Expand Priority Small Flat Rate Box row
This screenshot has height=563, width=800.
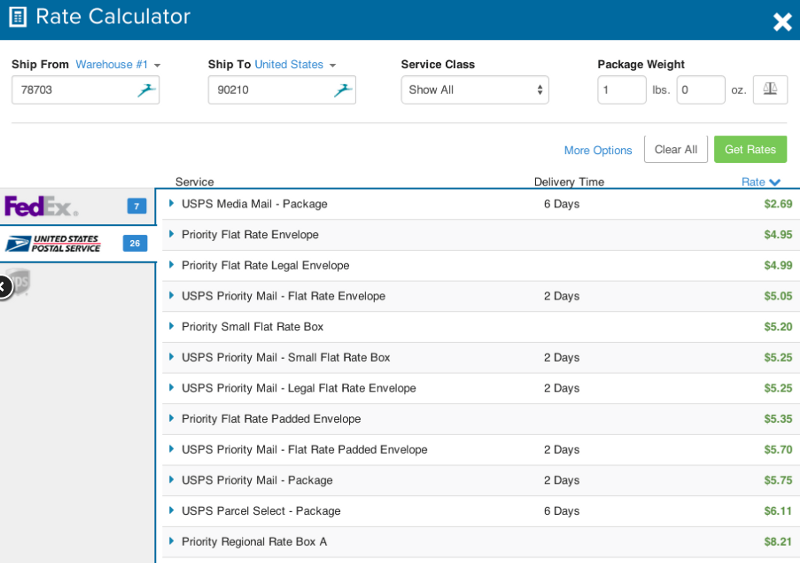coord(171,326)
